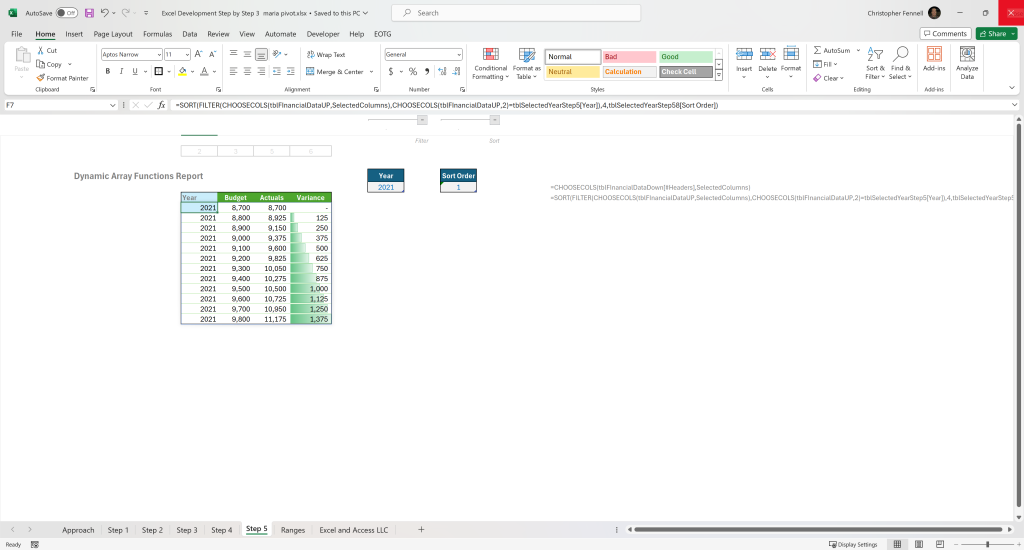The width and height of the screenshot is (1024, 550).
Task: Click the Cut scissors icon
Action: 40,50
